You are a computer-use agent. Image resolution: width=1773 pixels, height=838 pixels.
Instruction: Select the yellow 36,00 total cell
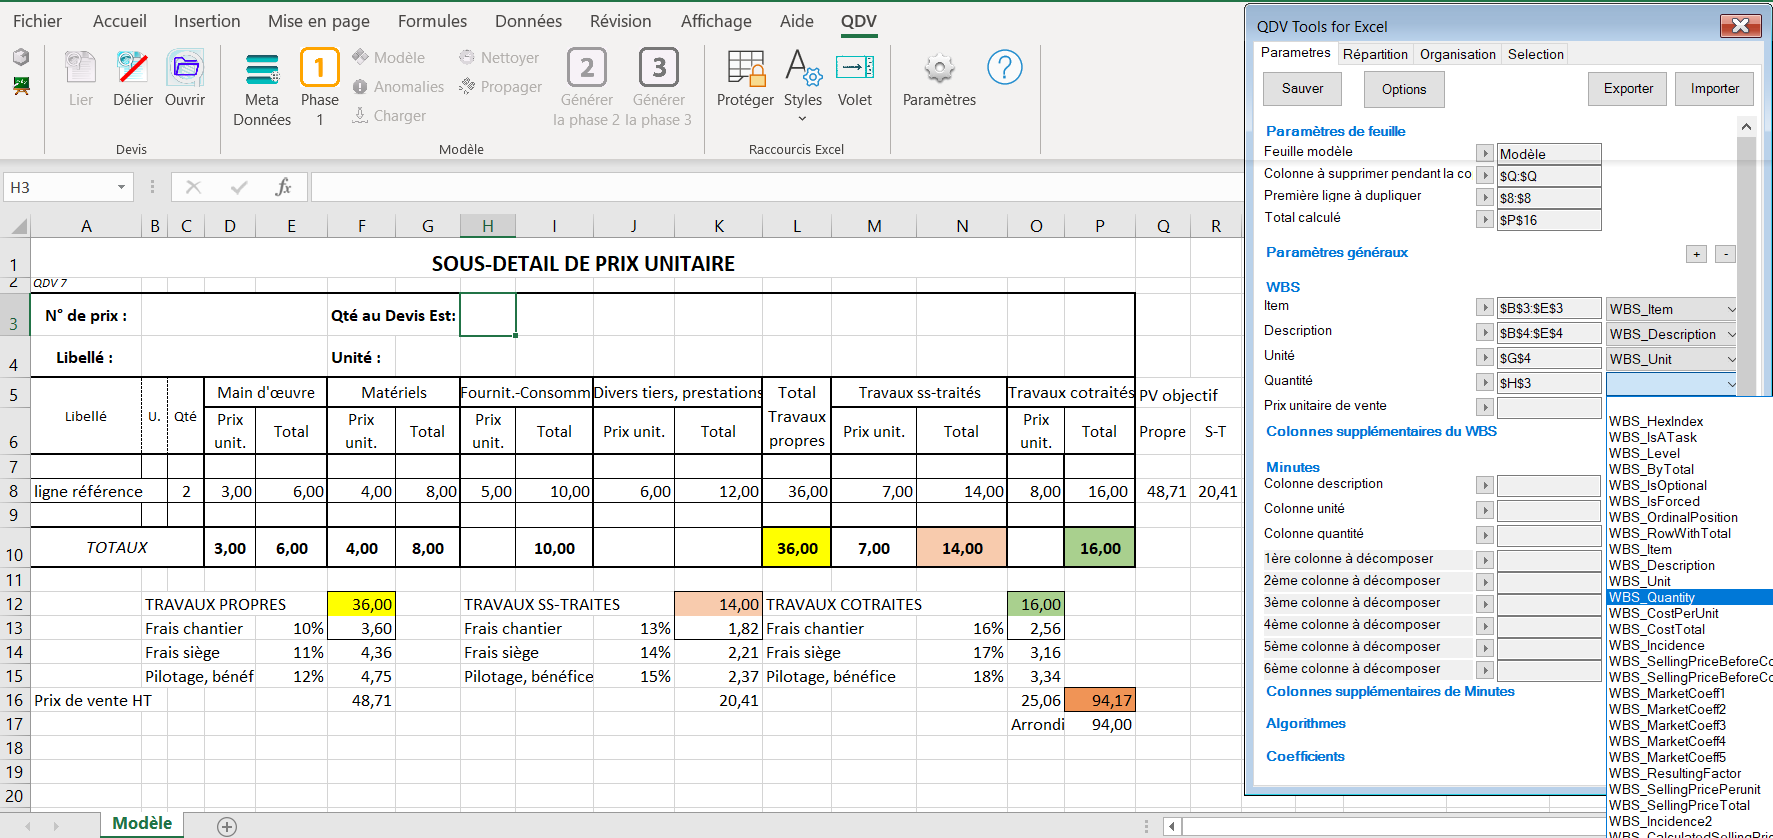click(x=797, y=548)
